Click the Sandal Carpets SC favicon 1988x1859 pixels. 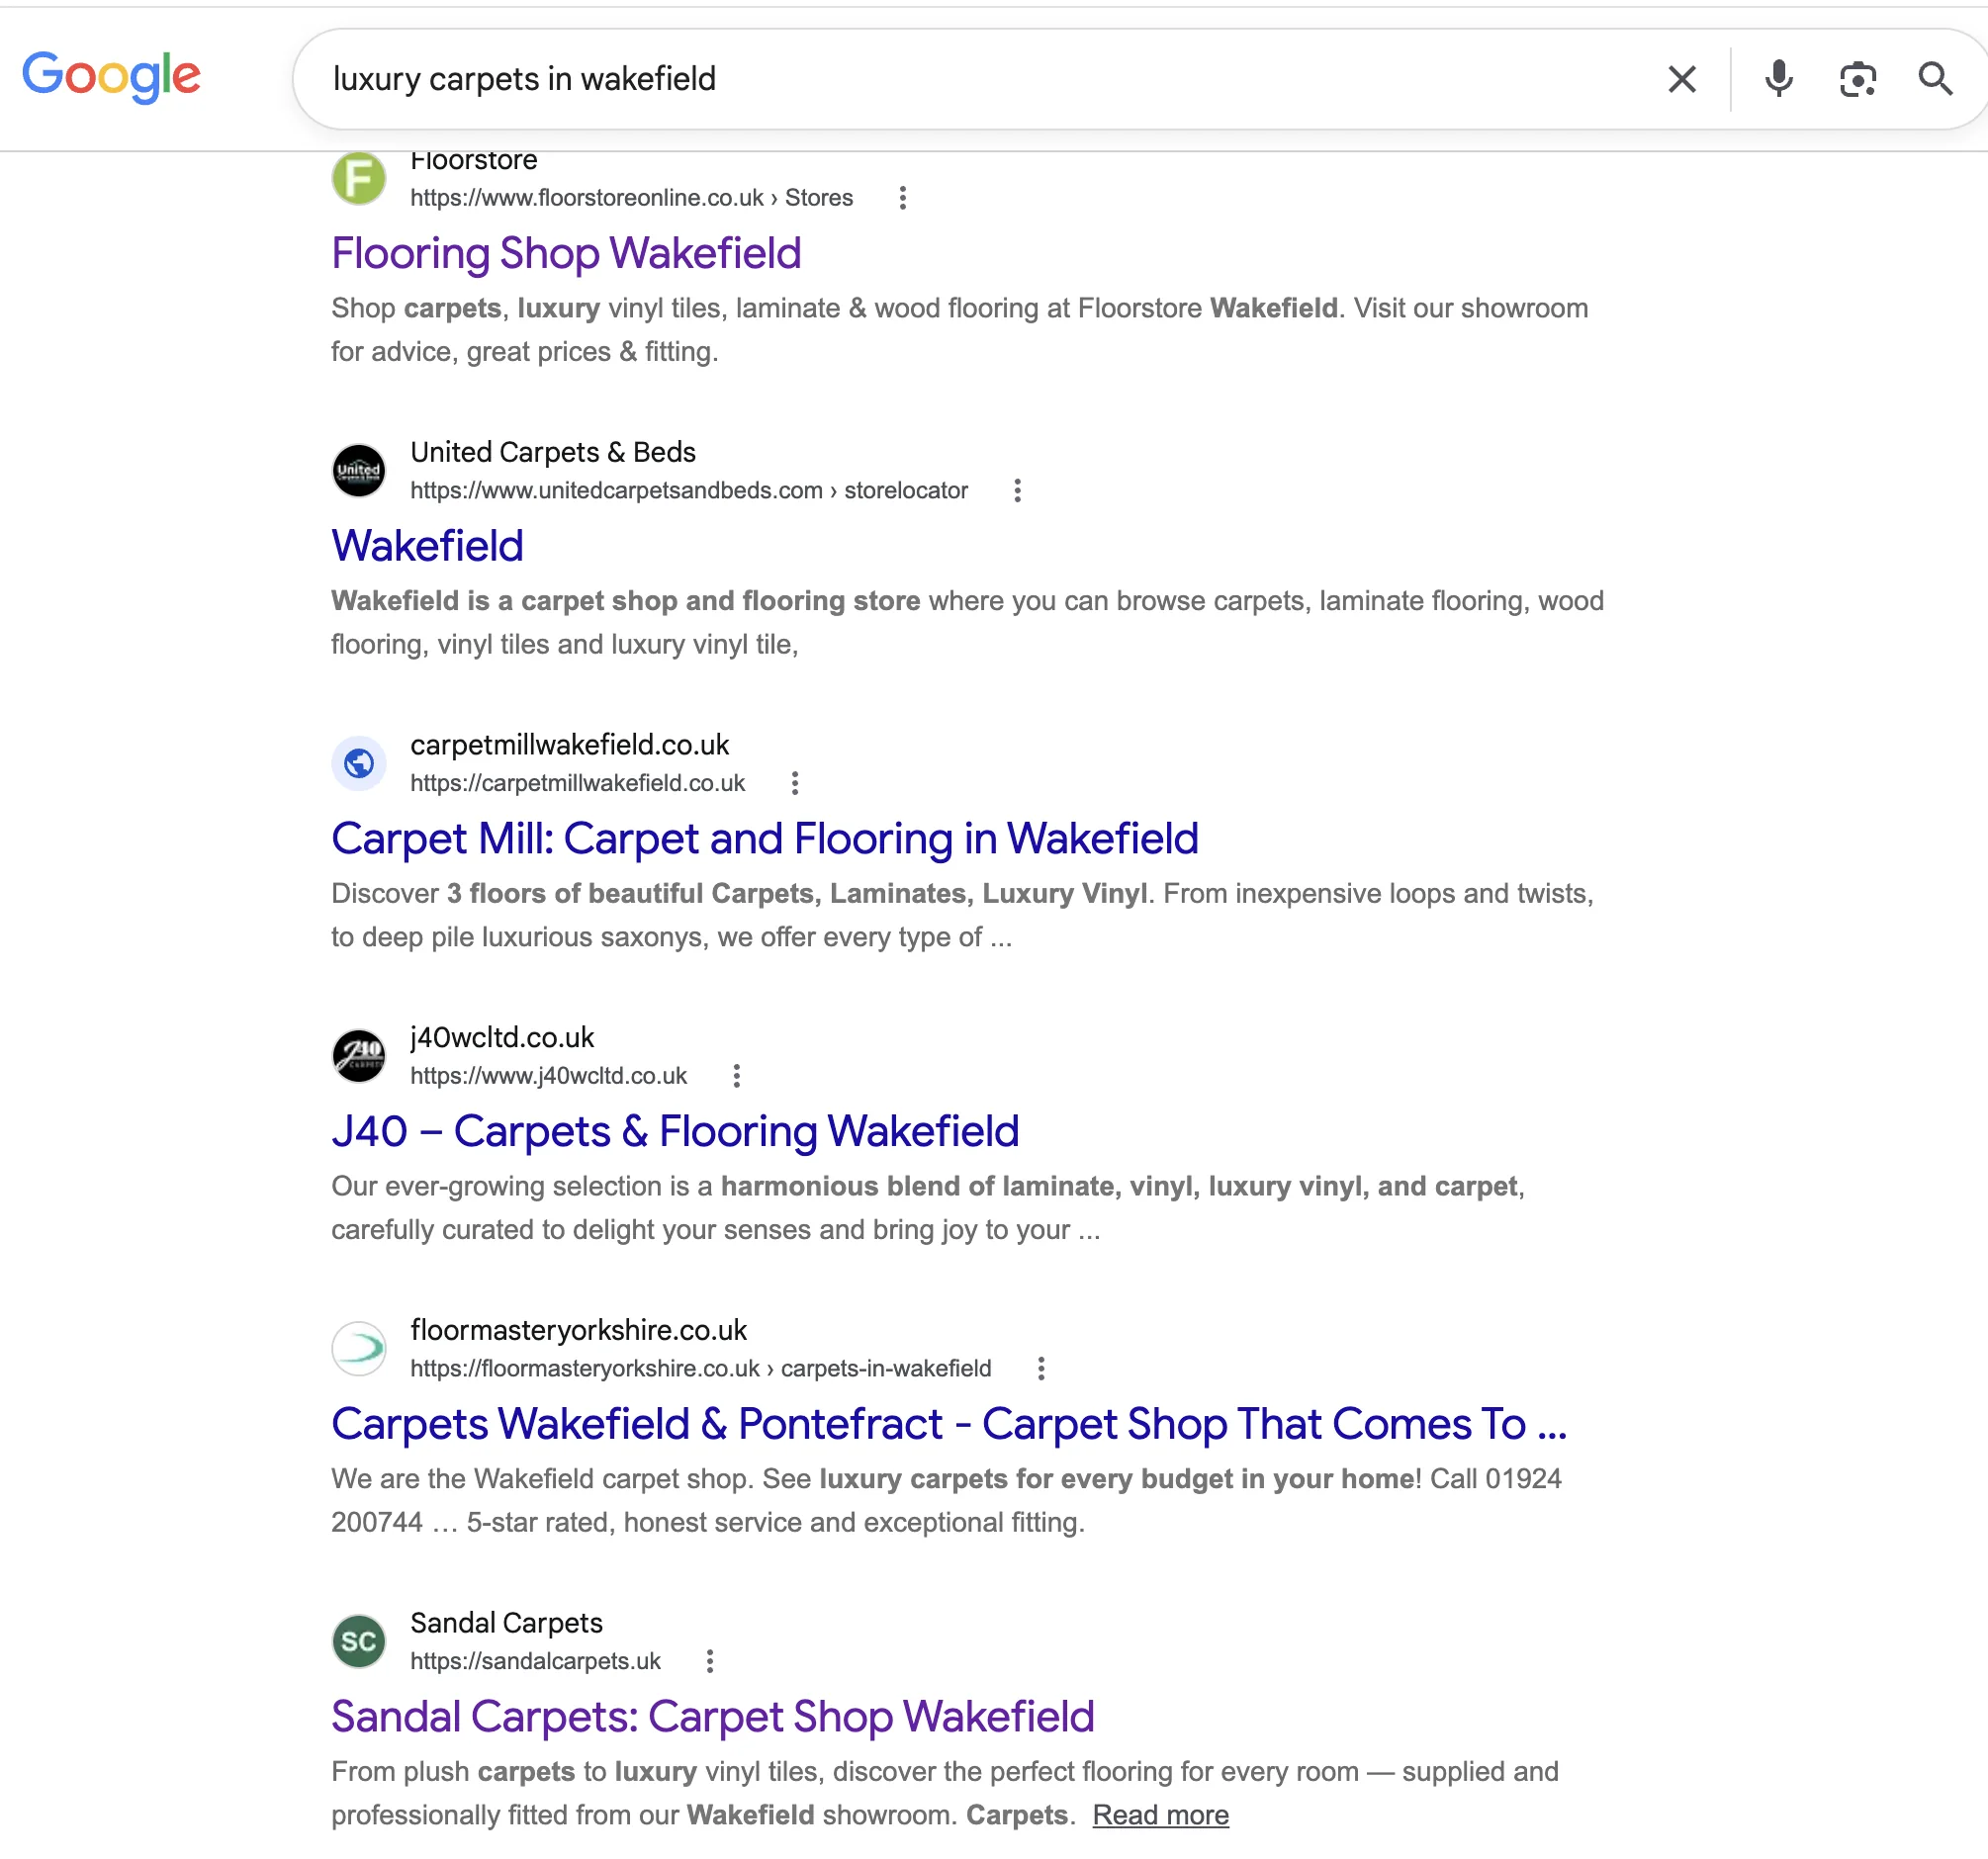359,1641
